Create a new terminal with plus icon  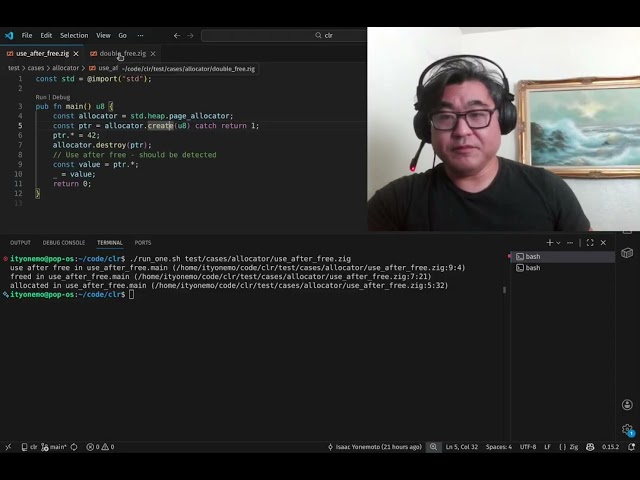pos(549,242)
